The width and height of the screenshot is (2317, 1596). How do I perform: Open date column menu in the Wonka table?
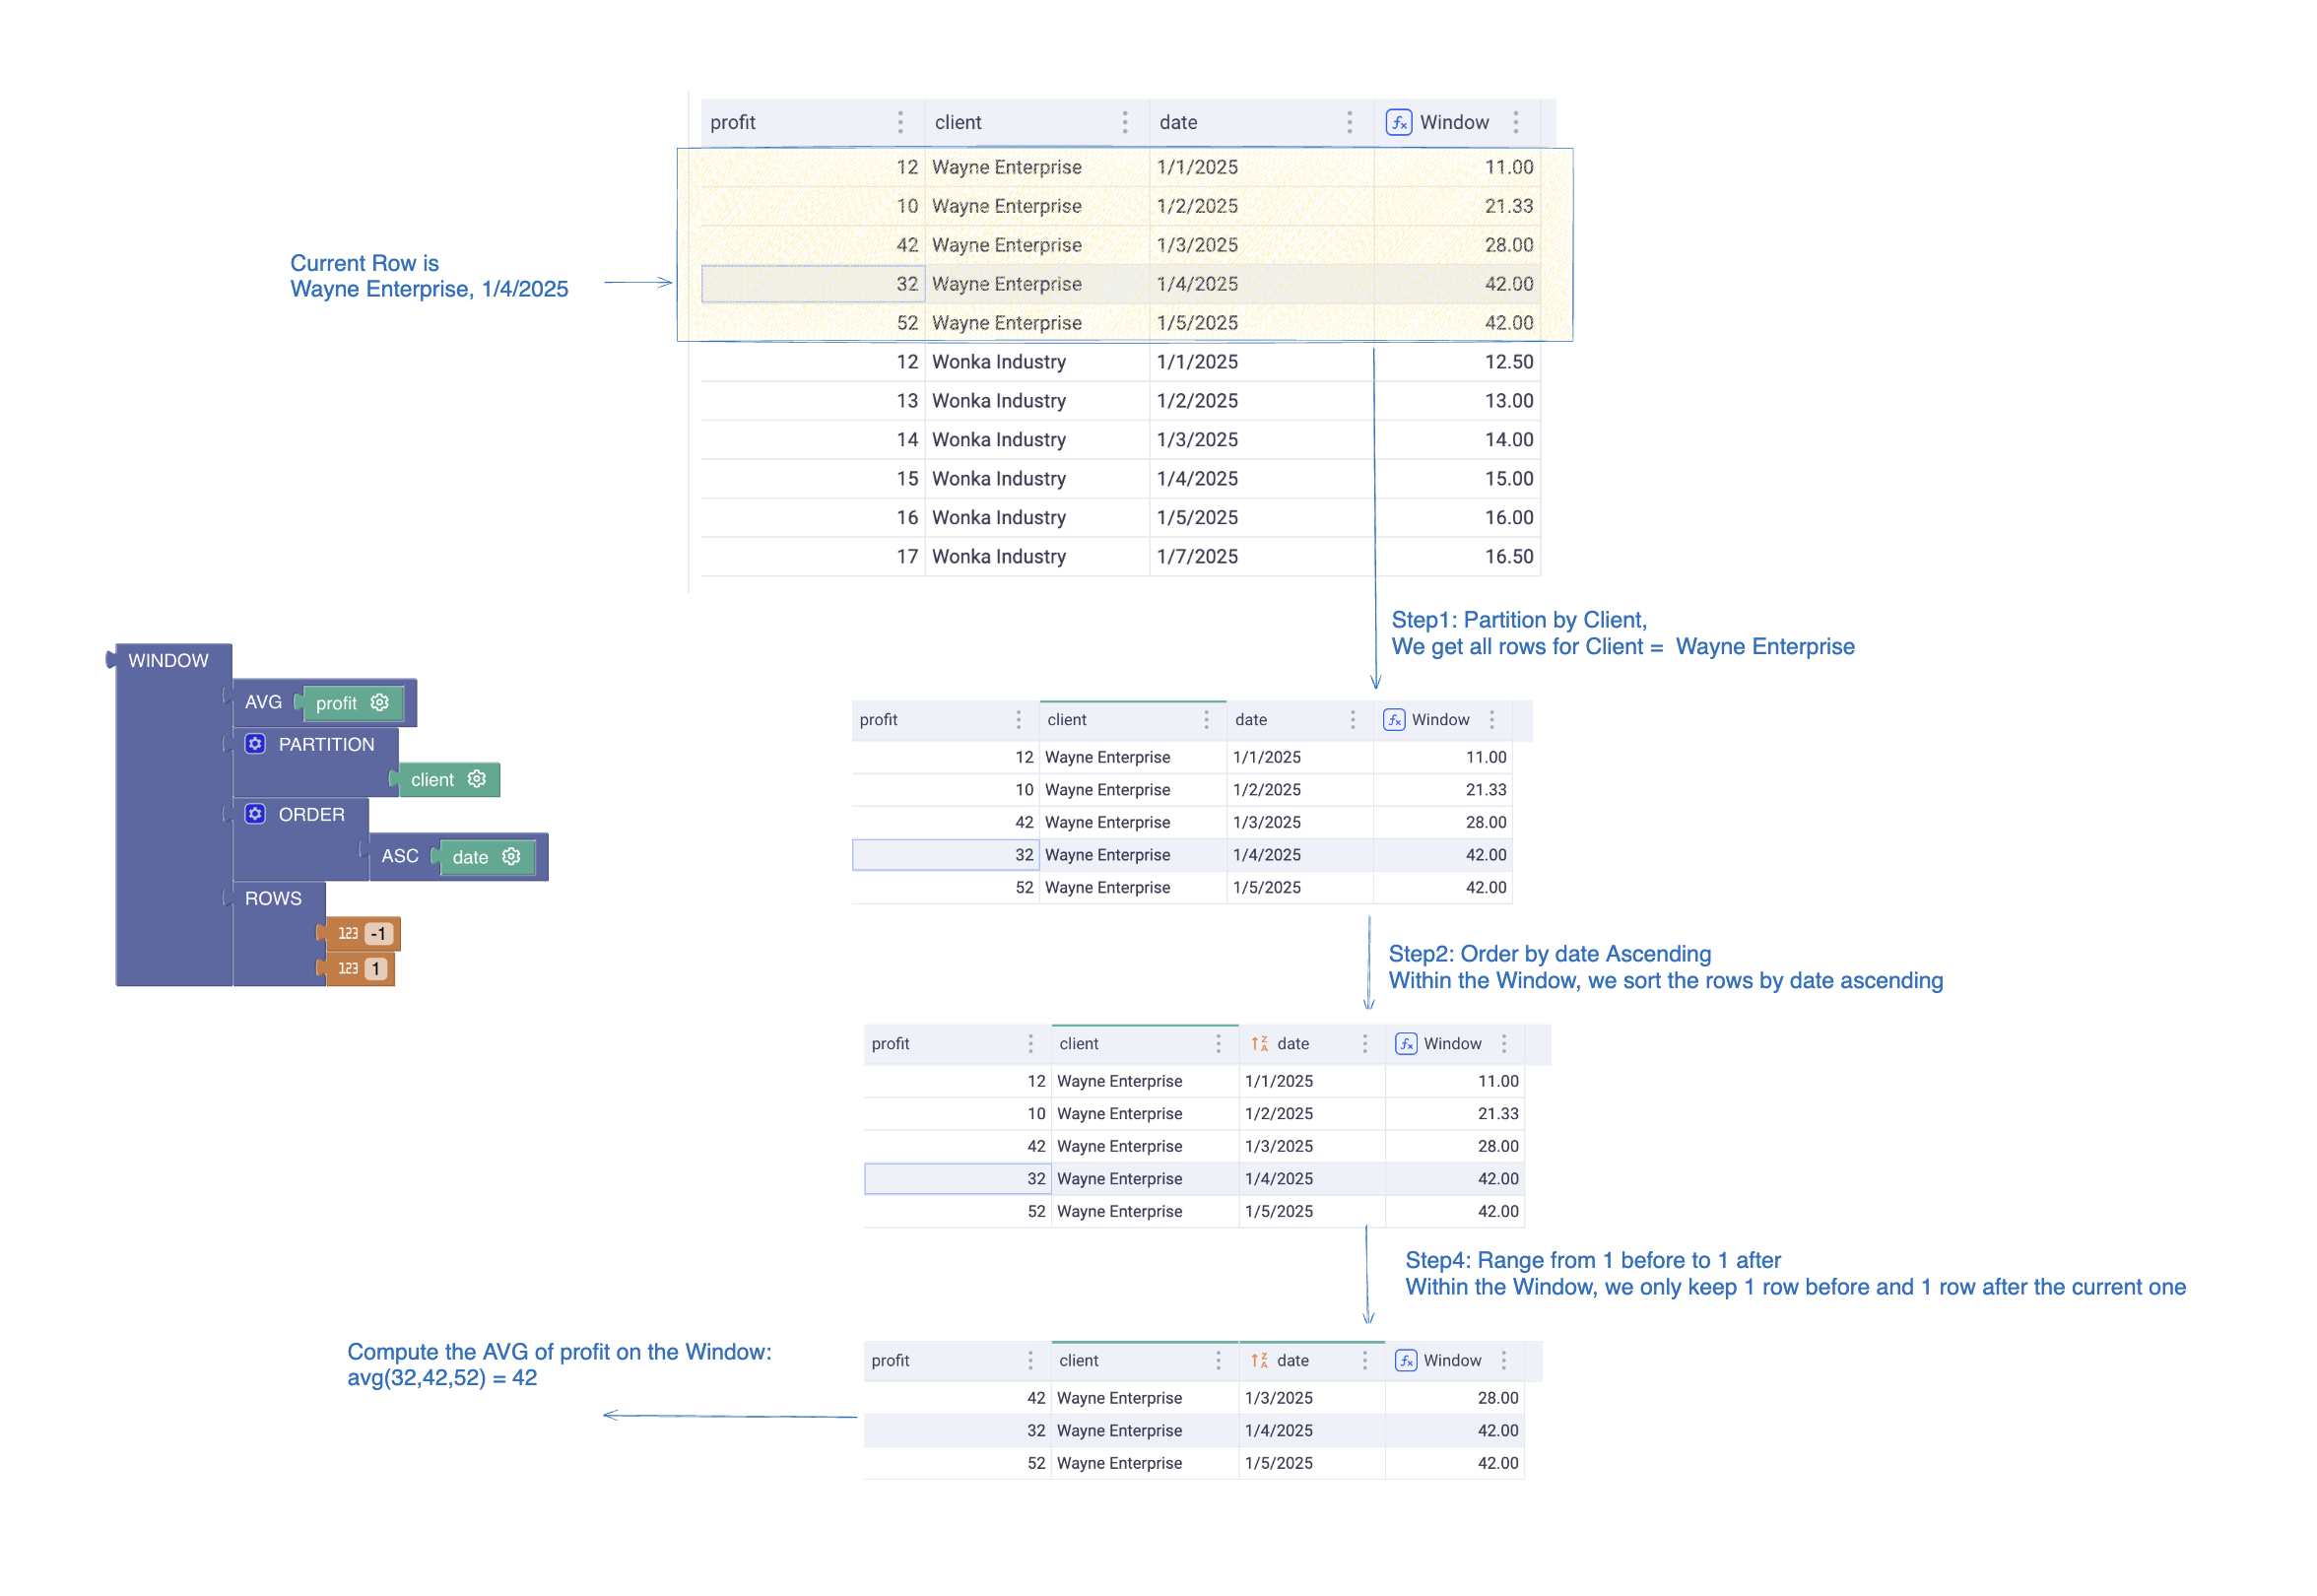point(1349,122)
